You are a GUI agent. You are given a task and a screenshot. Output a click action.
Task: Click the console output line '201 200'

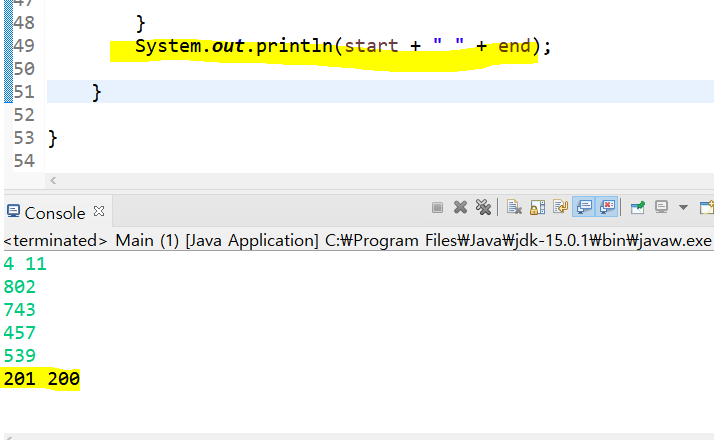(41, 379)
